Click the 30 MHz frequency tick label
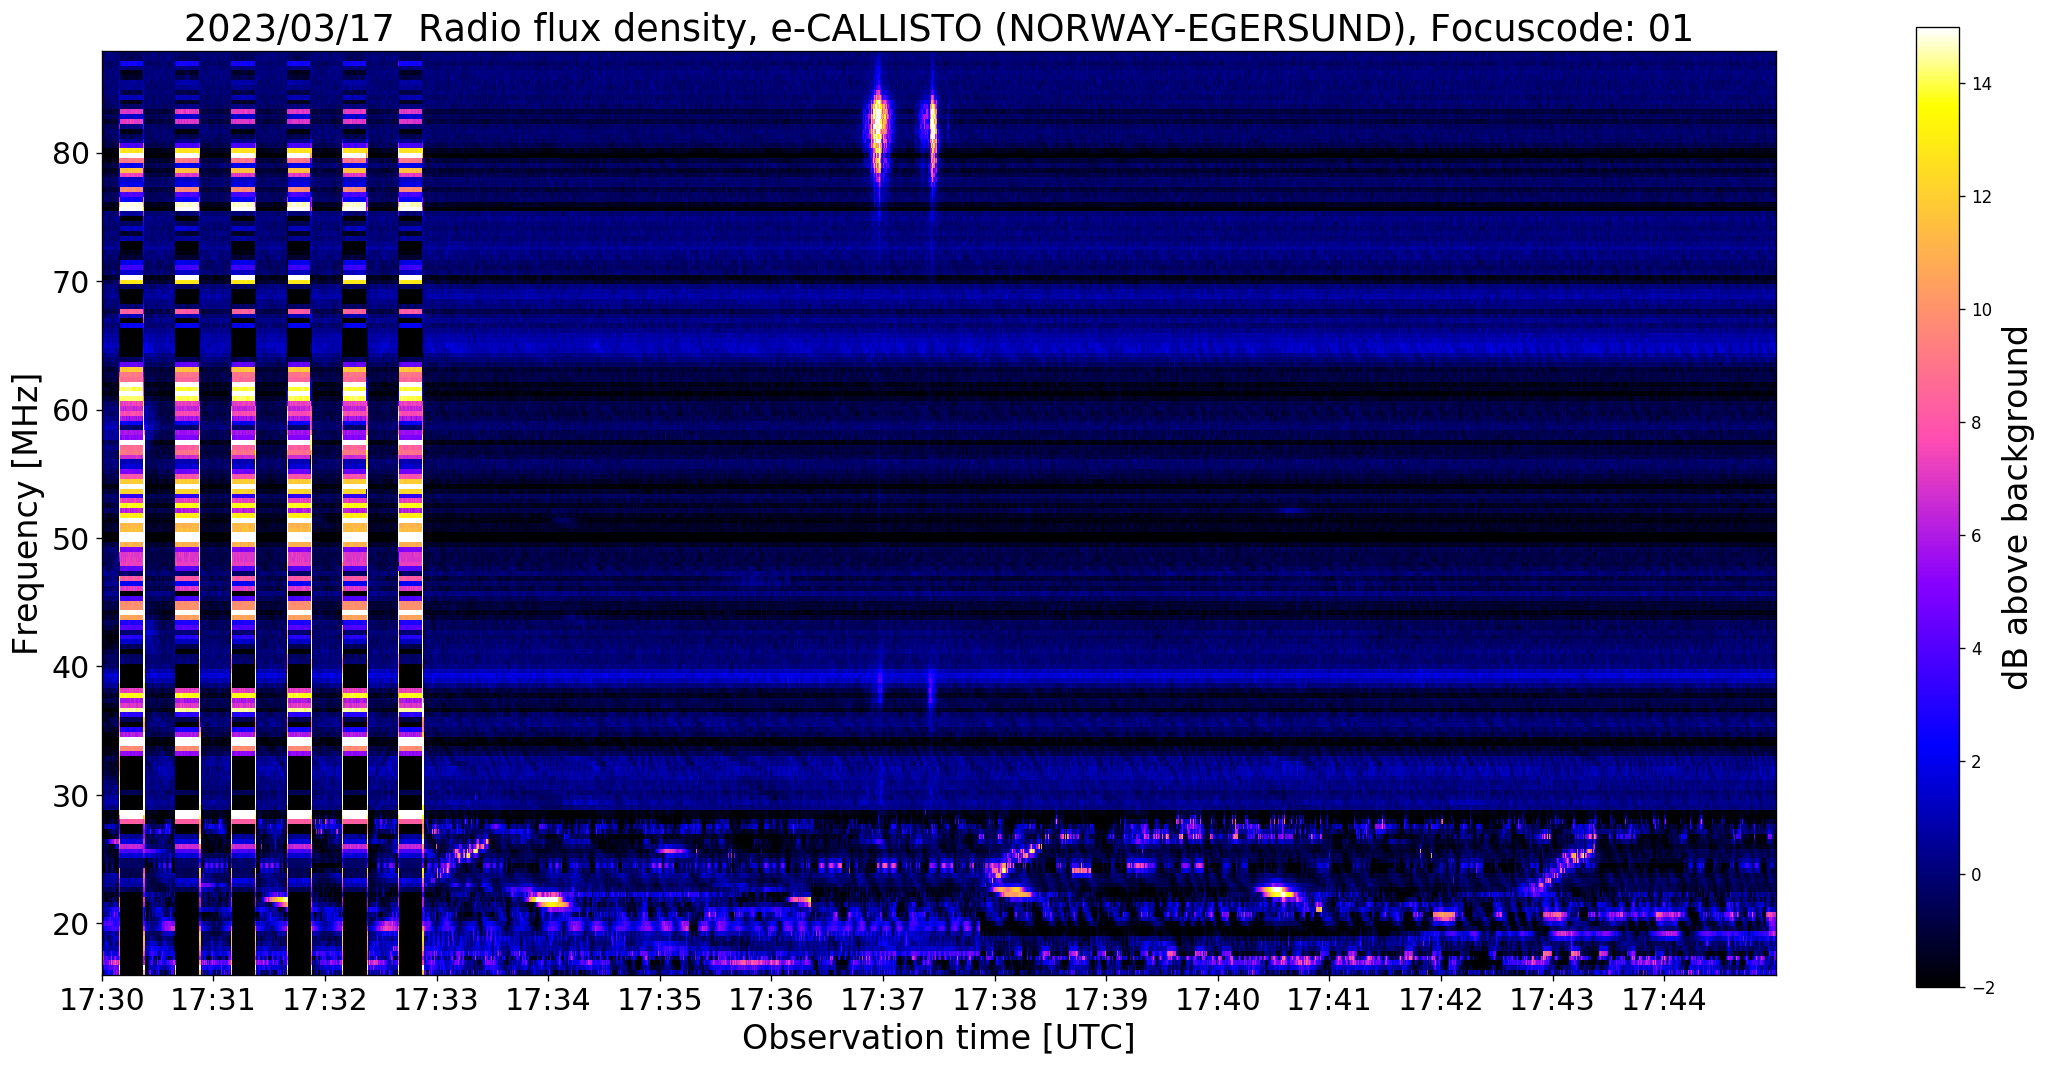The height and width of the screenshot is (1067, 2047). point(73,795)
